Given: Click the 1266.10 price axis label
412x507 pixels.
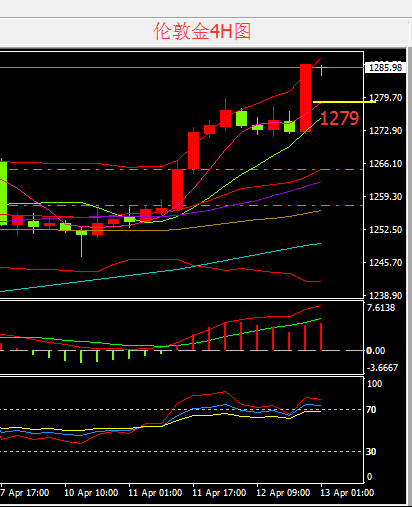Looking at the screenshot, I should pos(385,164).
